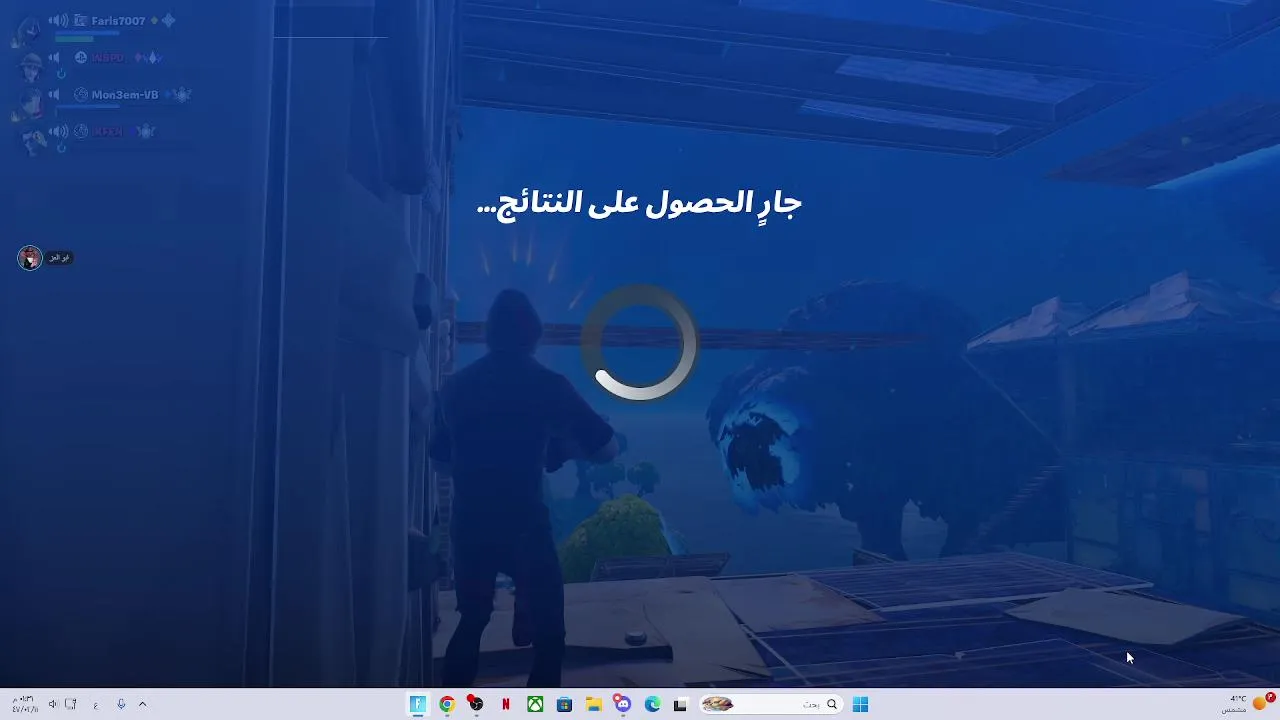Open the Xbox app in taskbar
The width and height of the screenshot is (1280, 720).
(x=535, y=704)
